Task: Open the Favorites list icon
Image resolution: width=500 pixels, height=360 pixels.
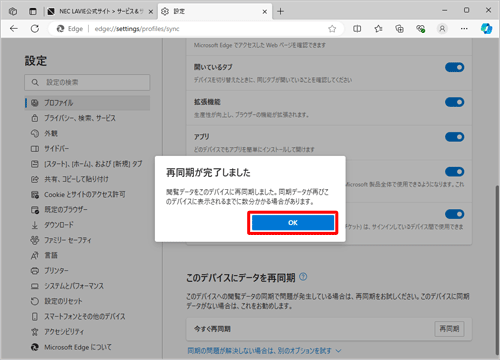Action: pos(378,29)
